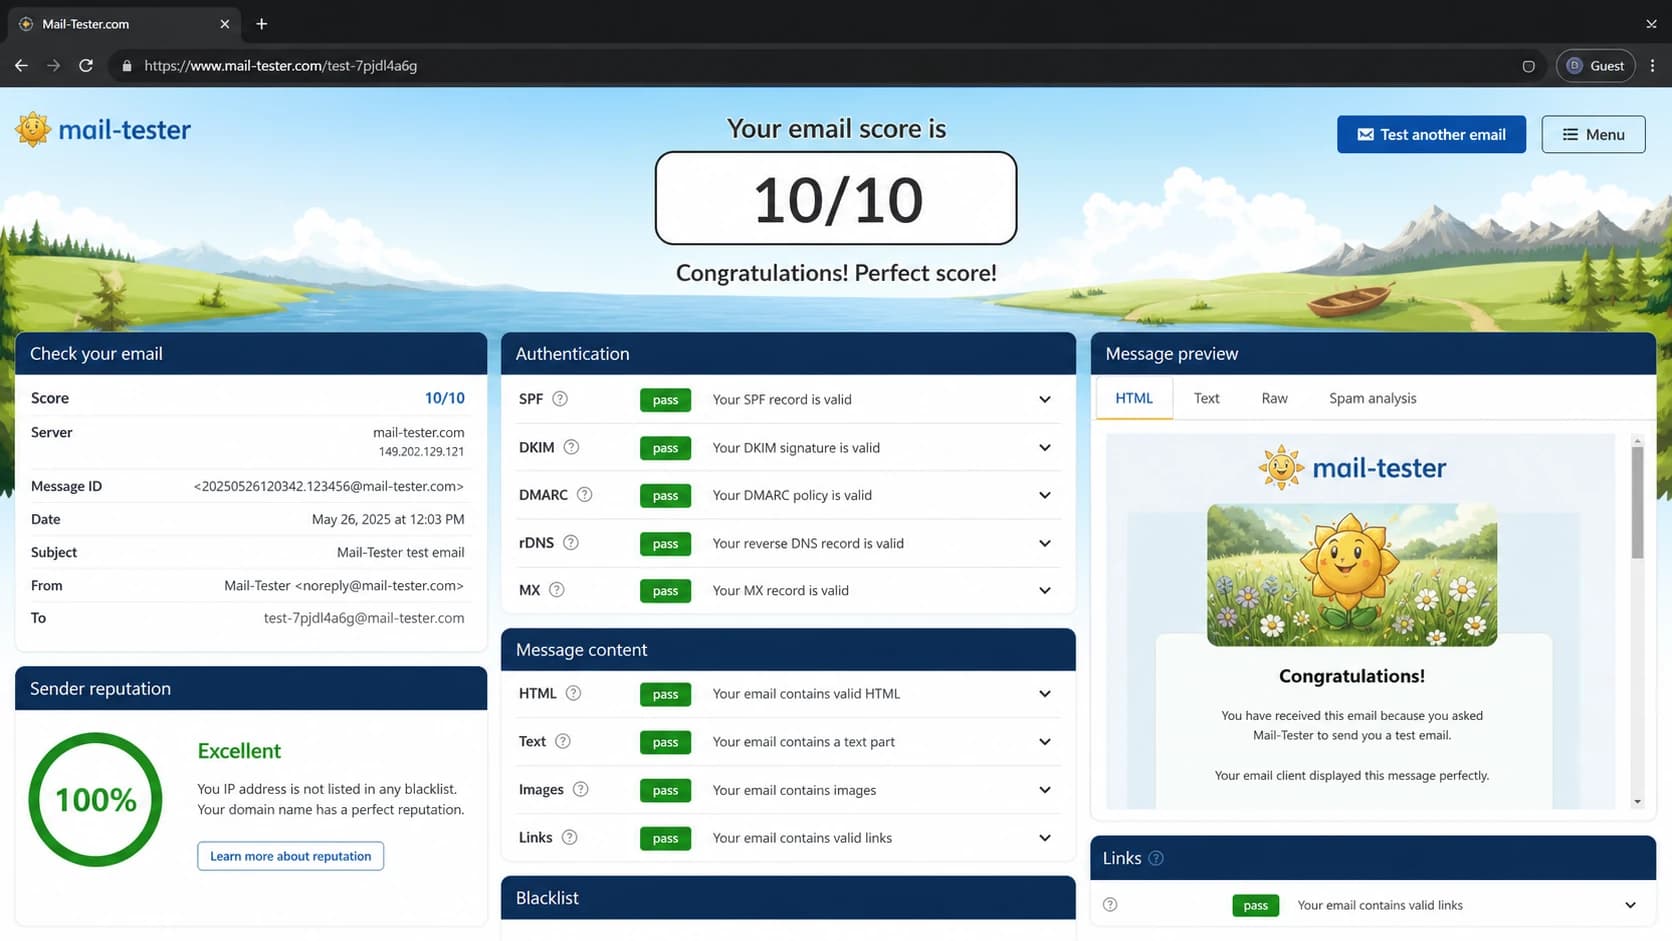Image resolution: width=1672 pixels, height=941 pixels.
Task: Click help icon beside Links panel title
Action: click(1156, 858)
